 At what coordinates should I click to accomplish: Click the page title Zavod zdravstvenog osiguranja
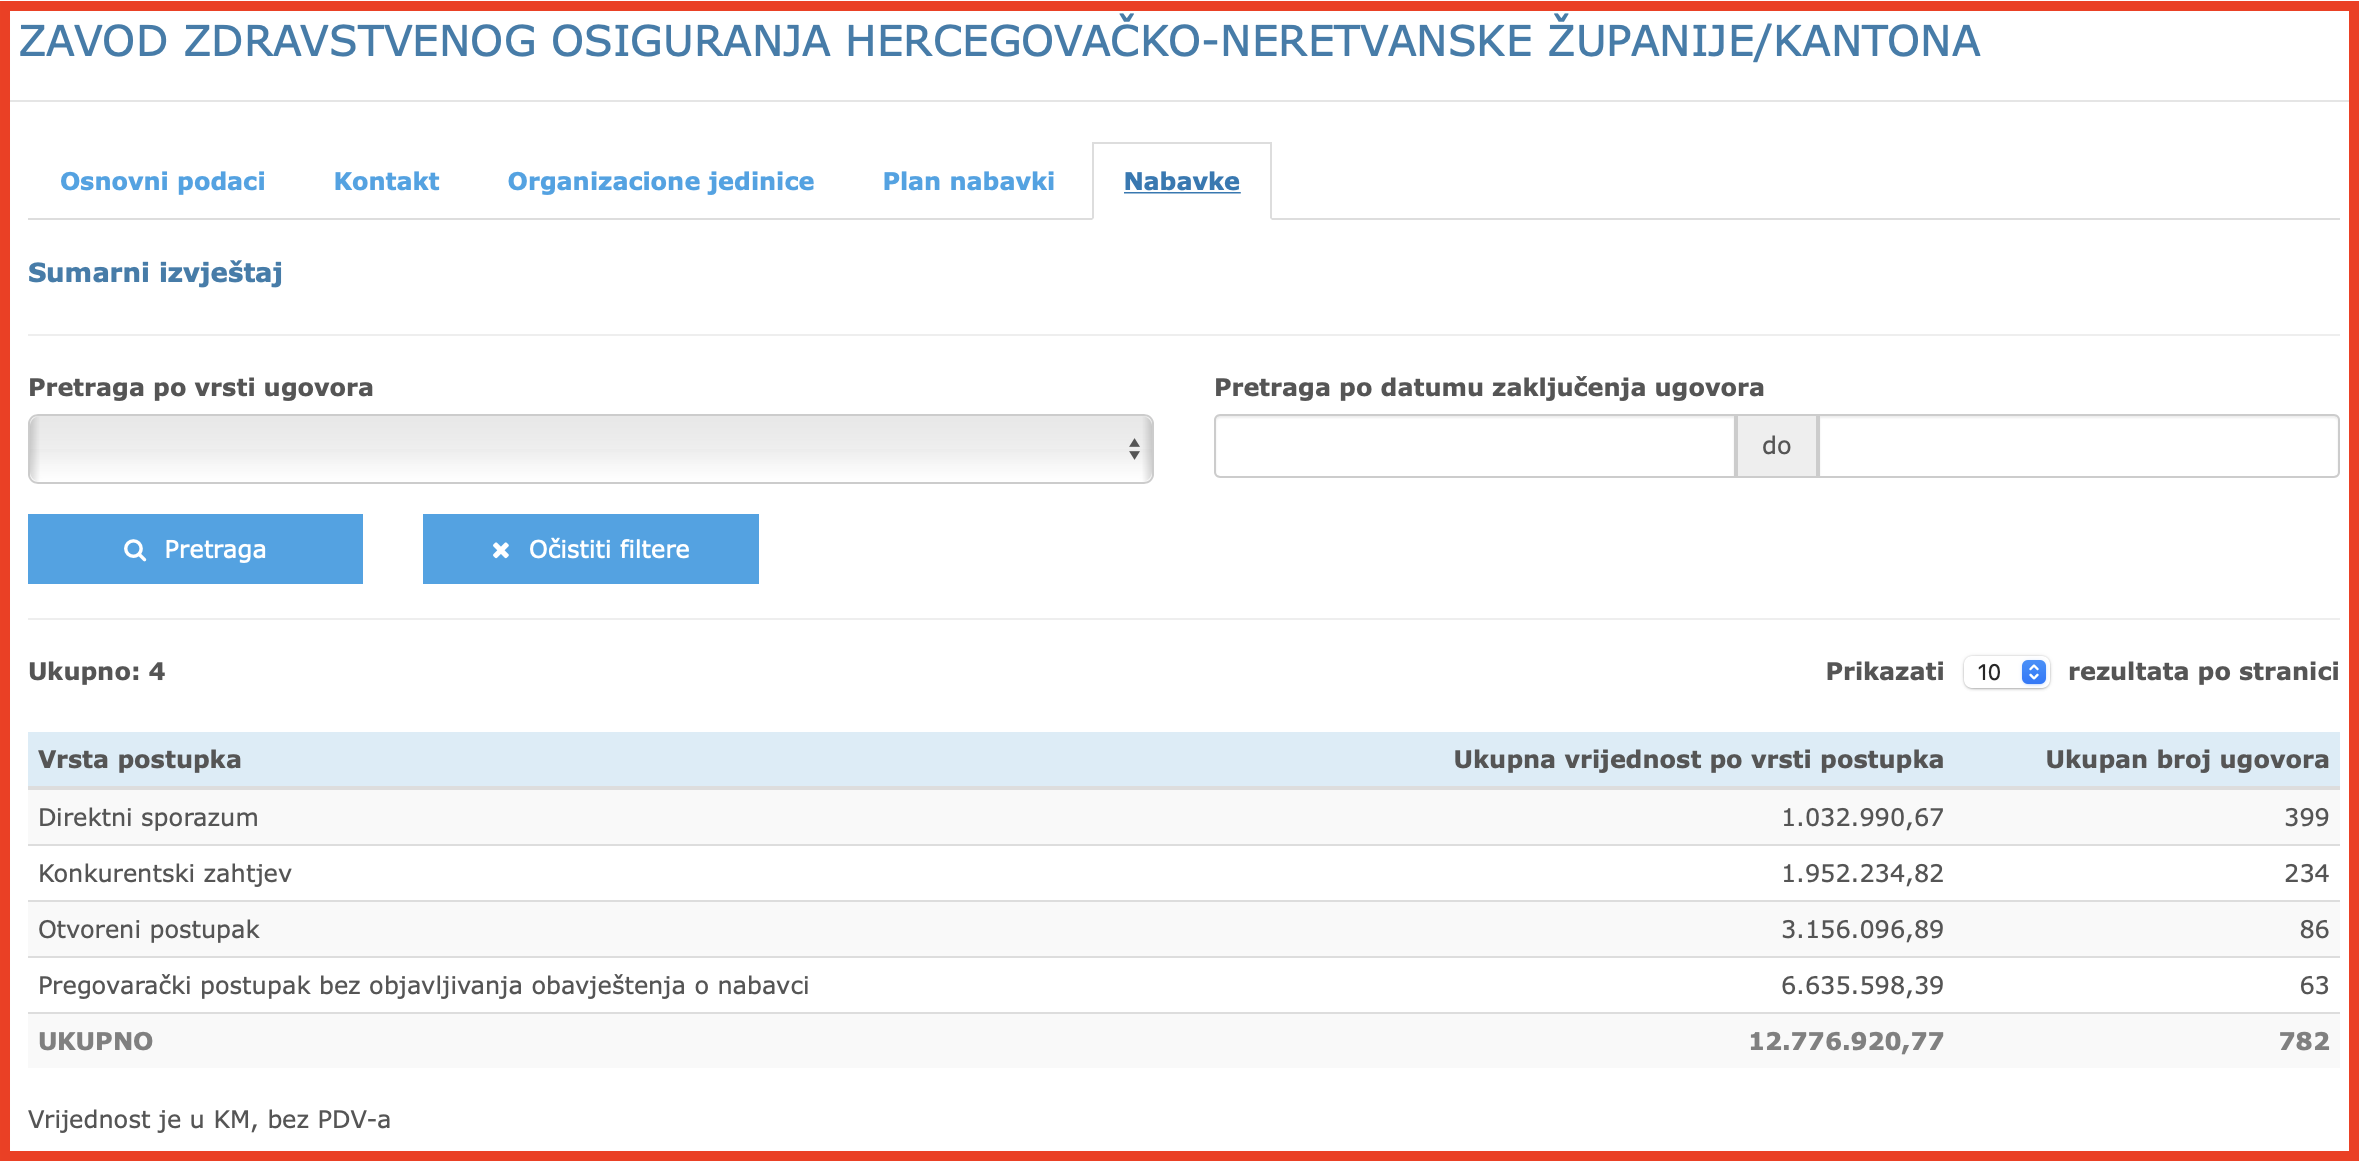coord(1000,42)
